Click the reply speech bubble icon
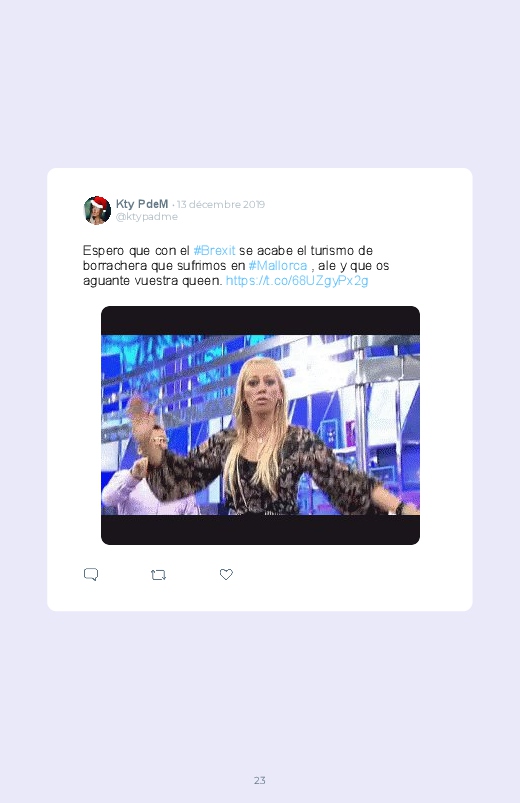This screenshot has height=803, width=520. tap(91, 574)
